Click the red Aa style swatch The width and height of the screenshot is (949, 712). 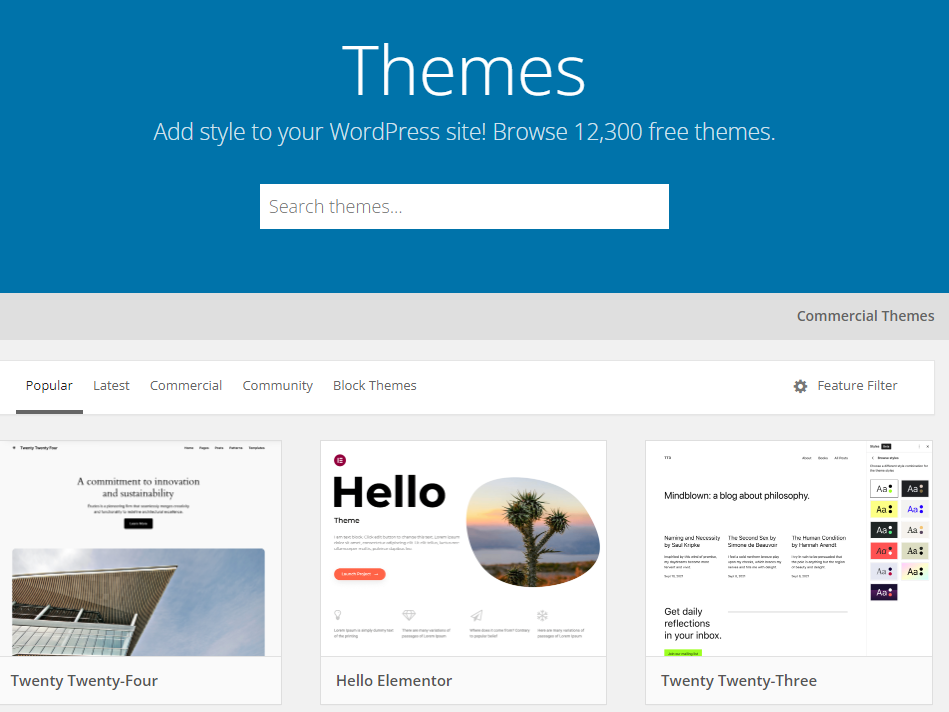click(x=883, y=551)
